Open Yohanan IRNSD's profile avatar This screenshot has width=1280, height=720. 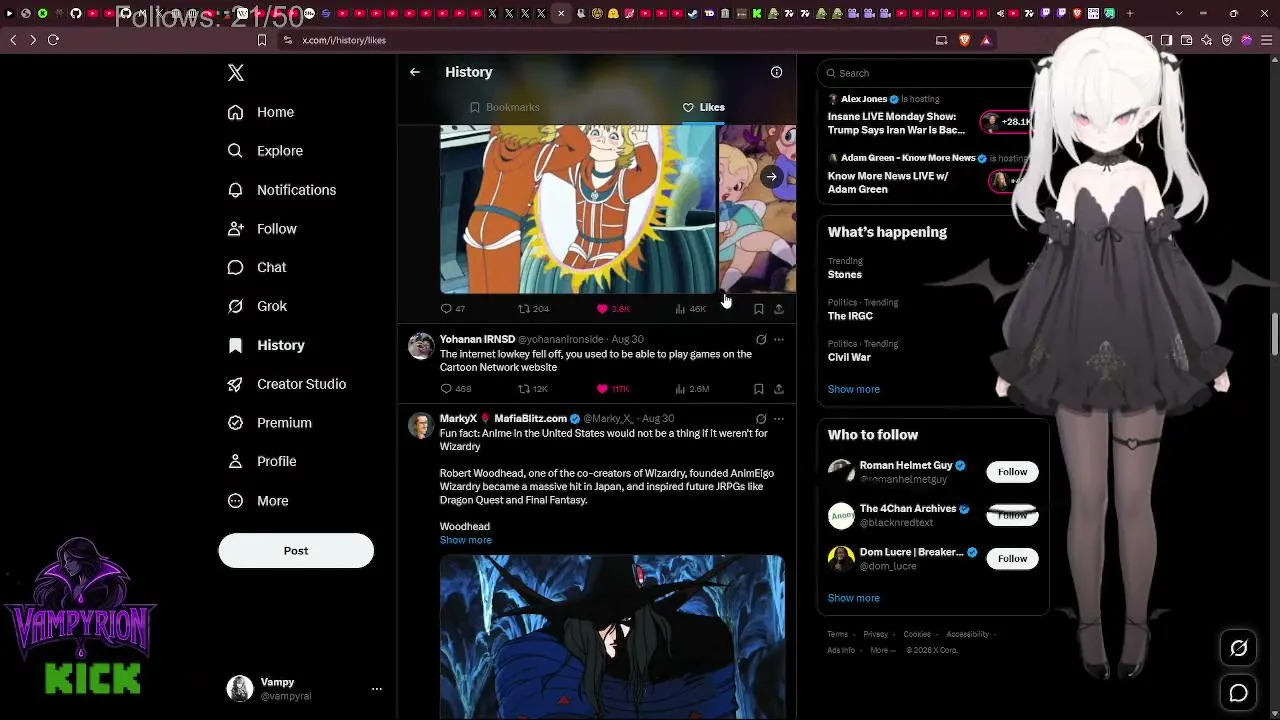tap(421, 346)
